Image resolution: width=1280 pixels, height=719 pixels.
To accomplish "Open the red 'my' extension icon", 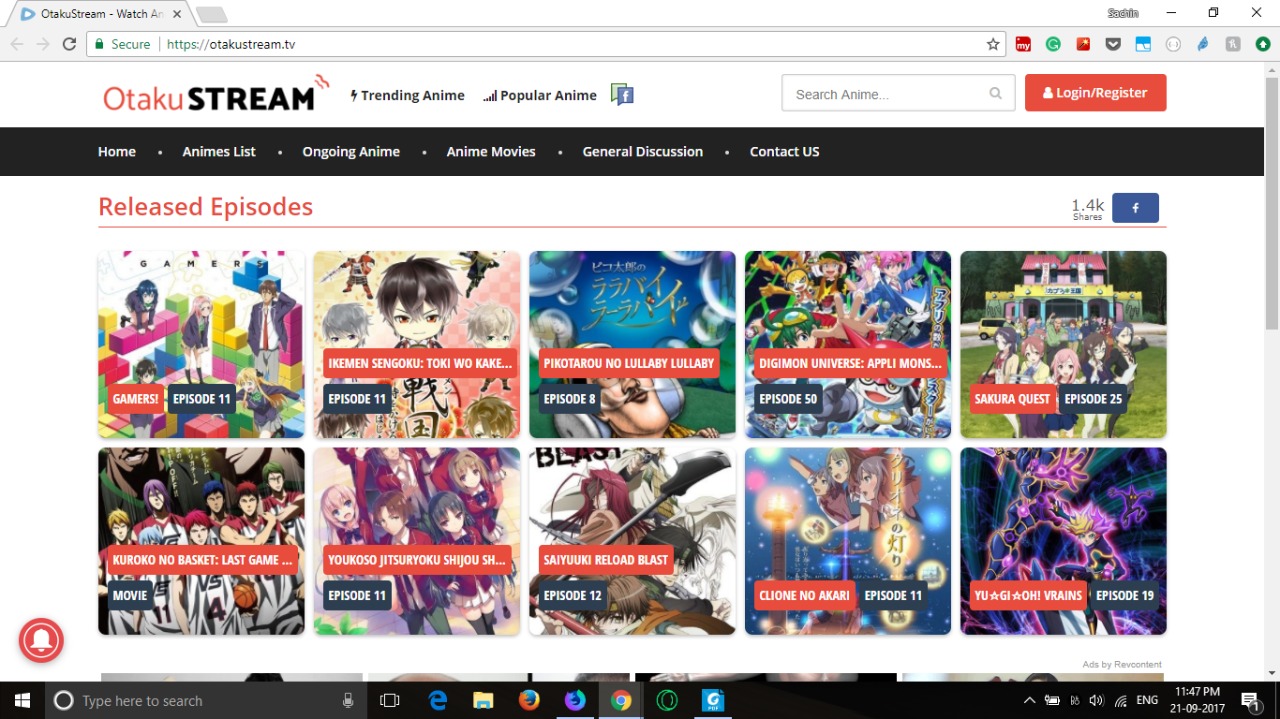I will [1023, 44].
